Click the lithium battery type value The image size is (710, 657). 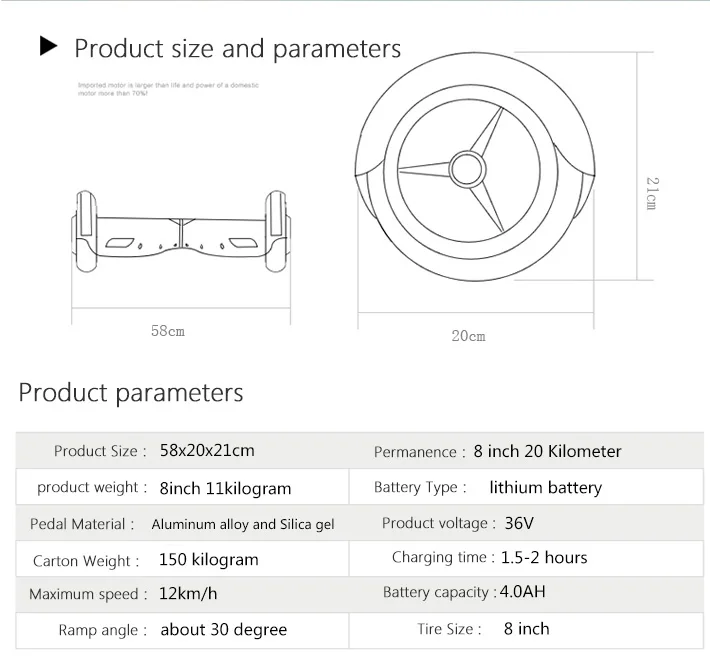click(546, 488)
